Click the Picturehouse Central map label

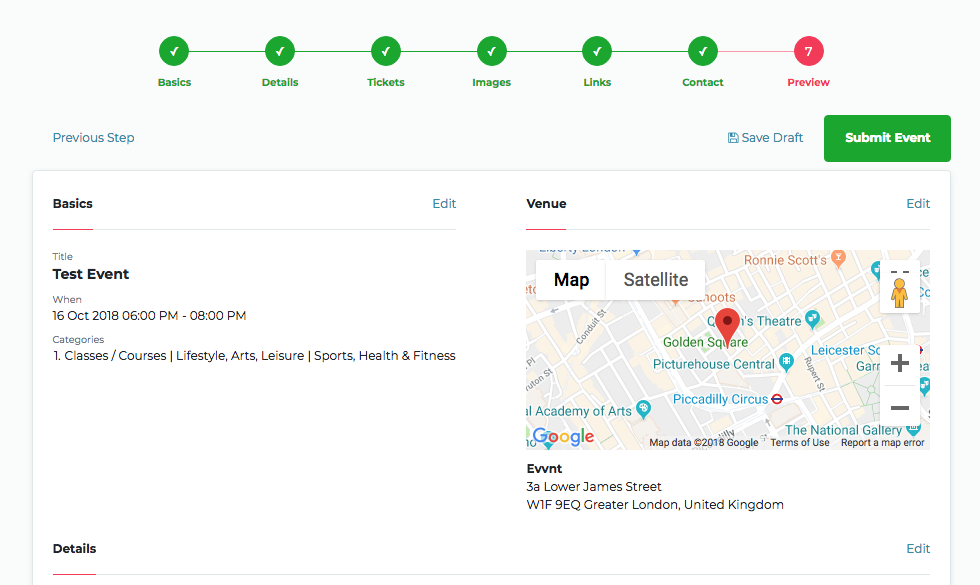coord(714,364)
